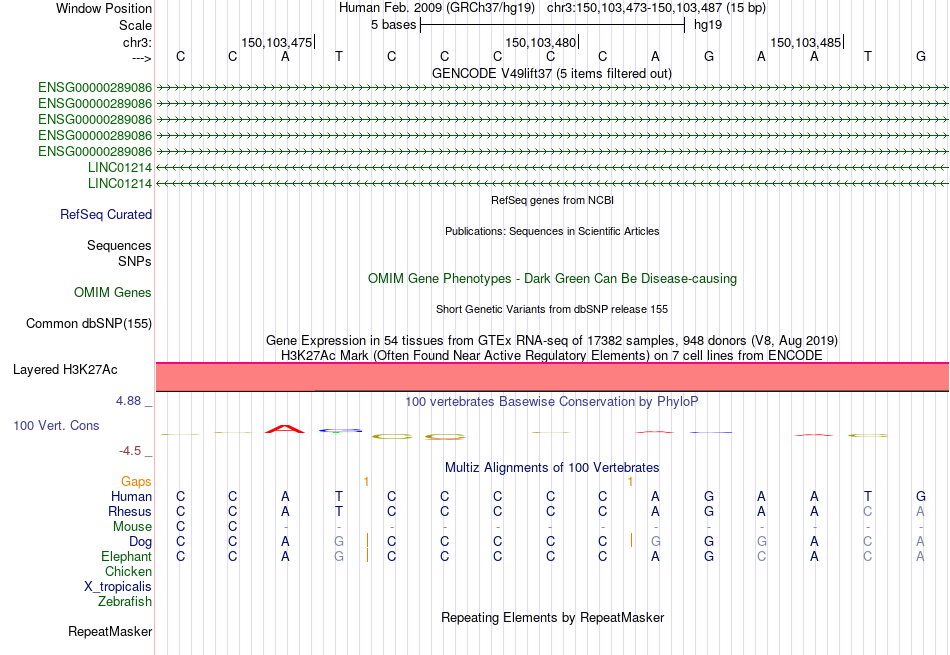Click the 150,103,485 ruler coordinate
Screen dimensions: 950x655
tap(805, 42)
